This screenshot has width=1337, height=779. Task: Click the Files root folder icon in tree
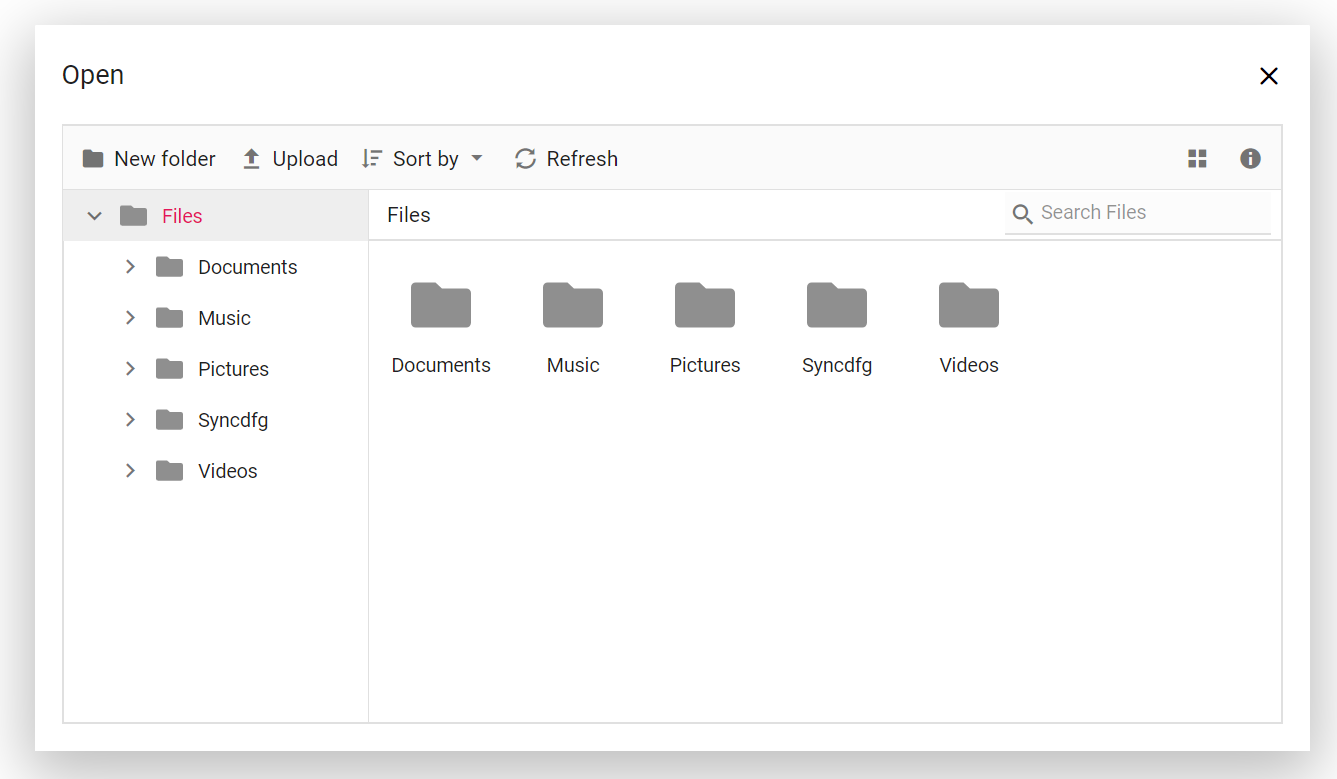(133, 216)
